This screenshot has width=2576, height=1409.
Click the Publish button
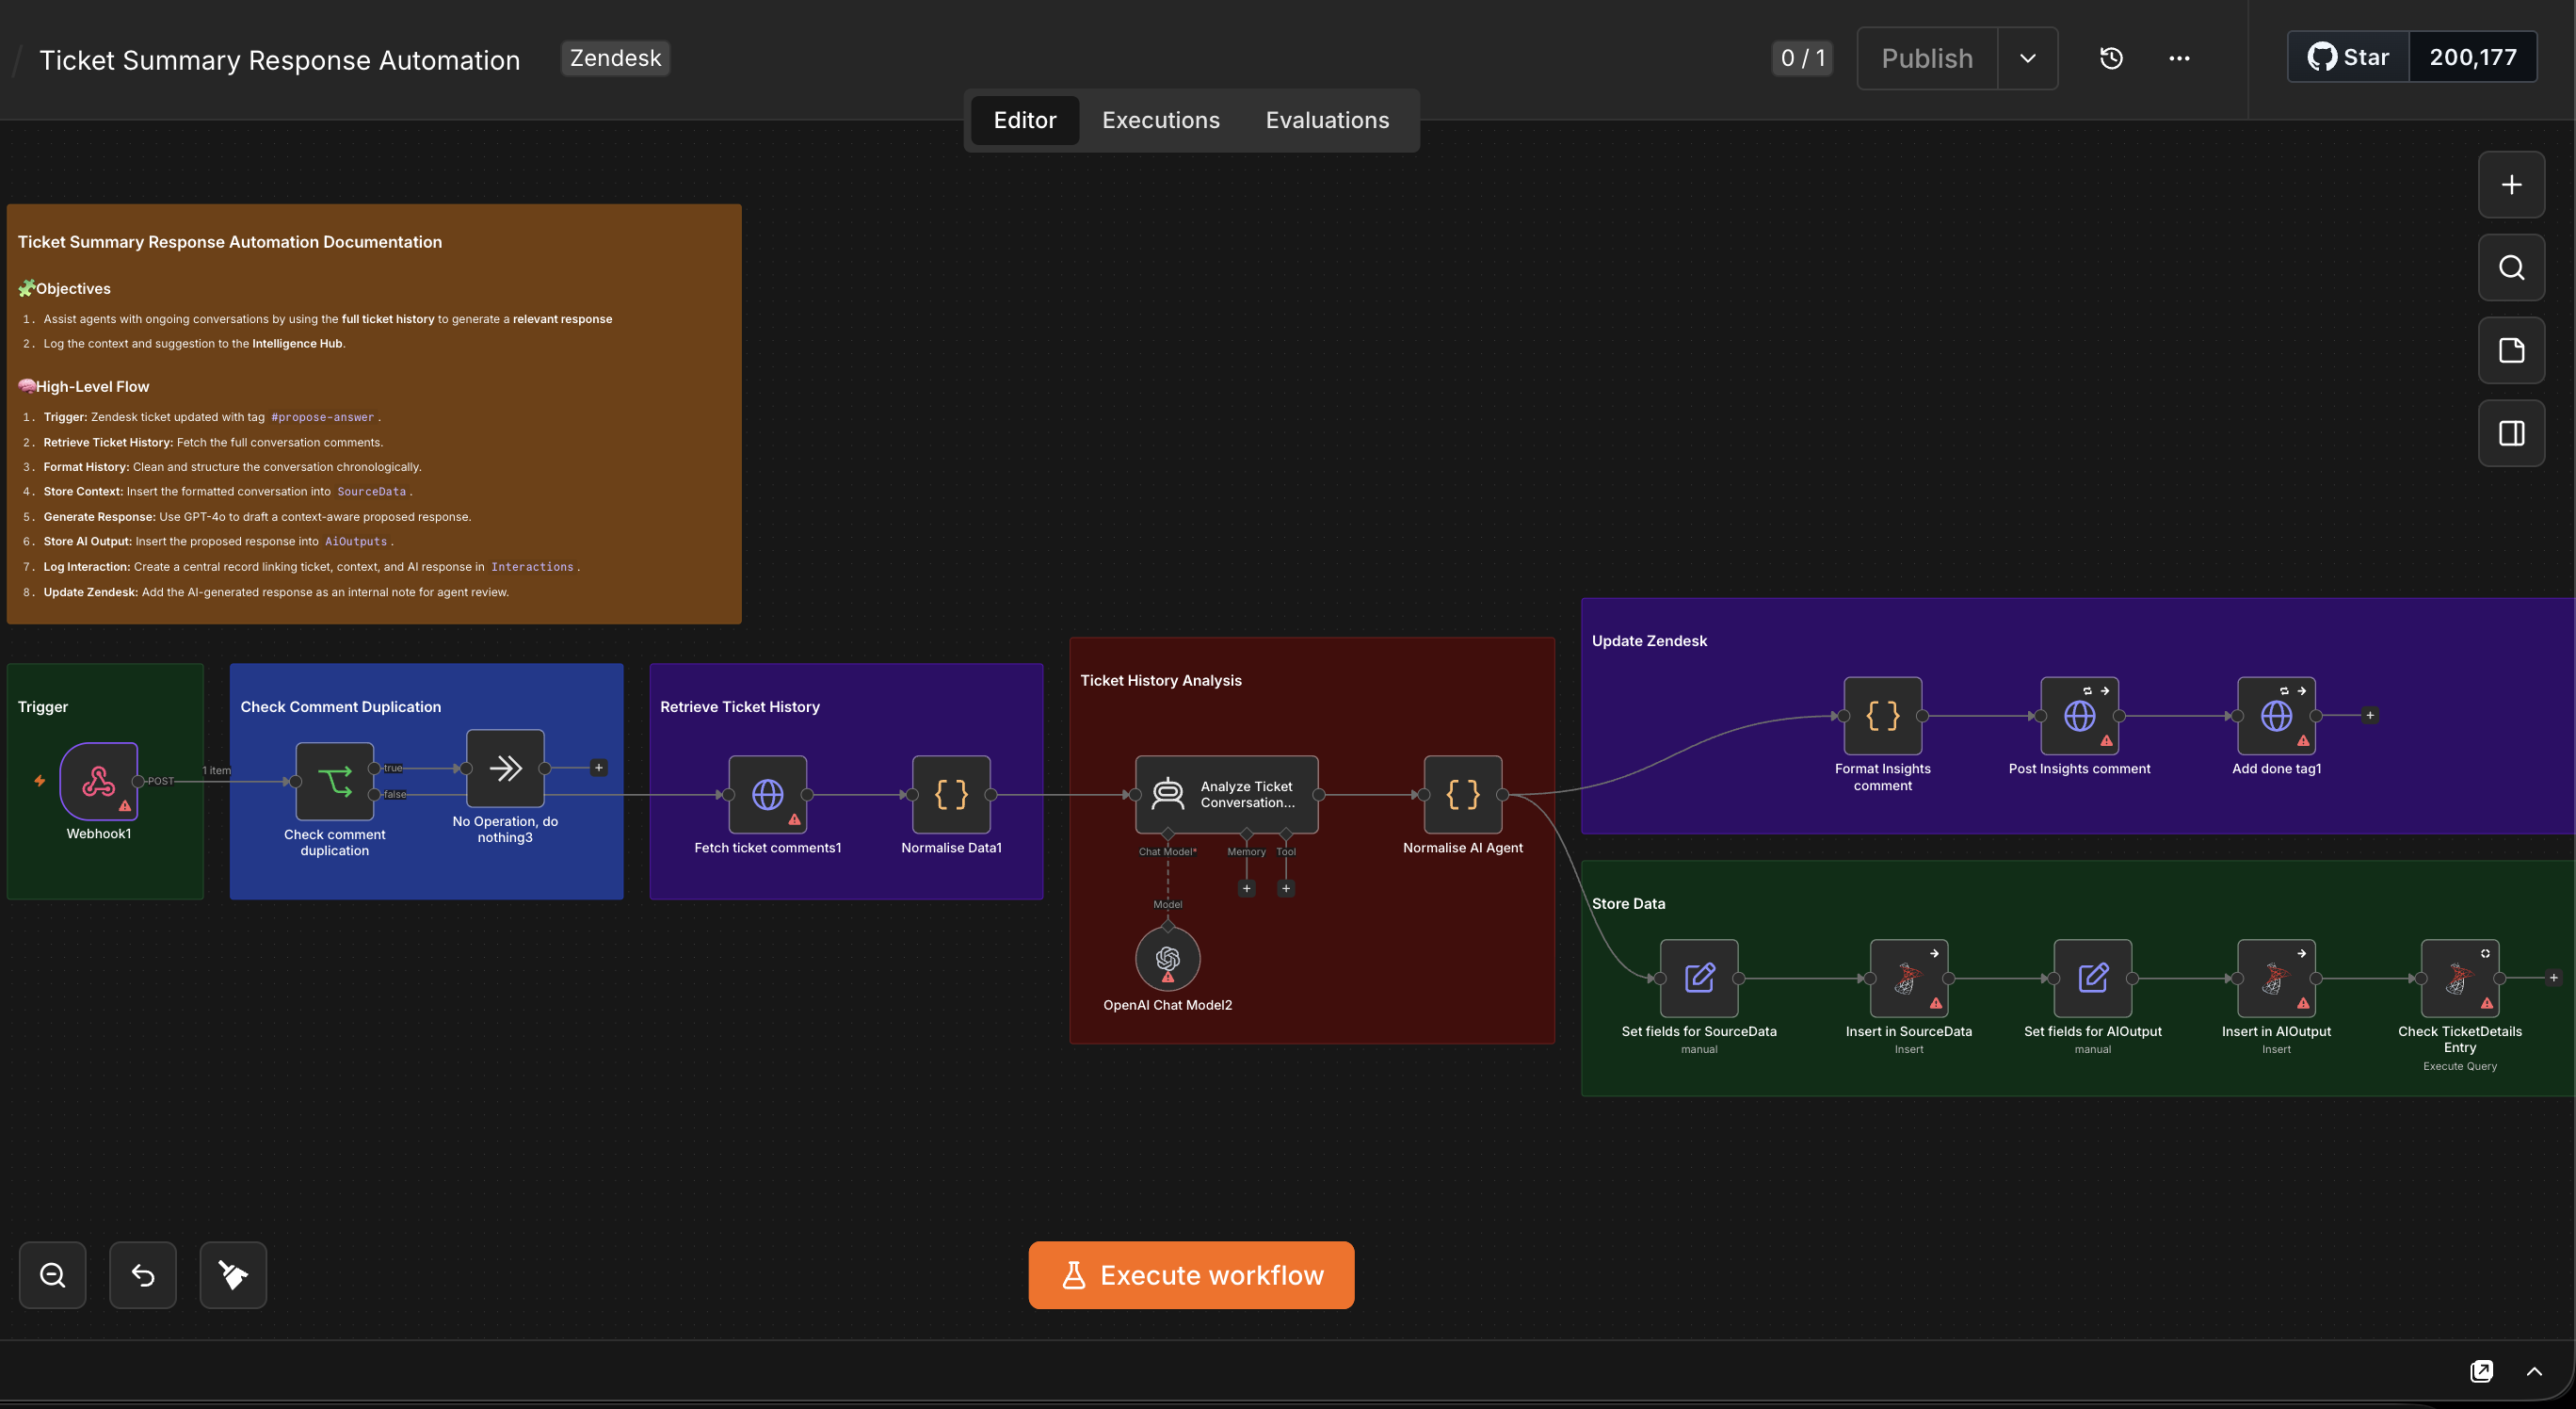click(x=1927, y=58)
